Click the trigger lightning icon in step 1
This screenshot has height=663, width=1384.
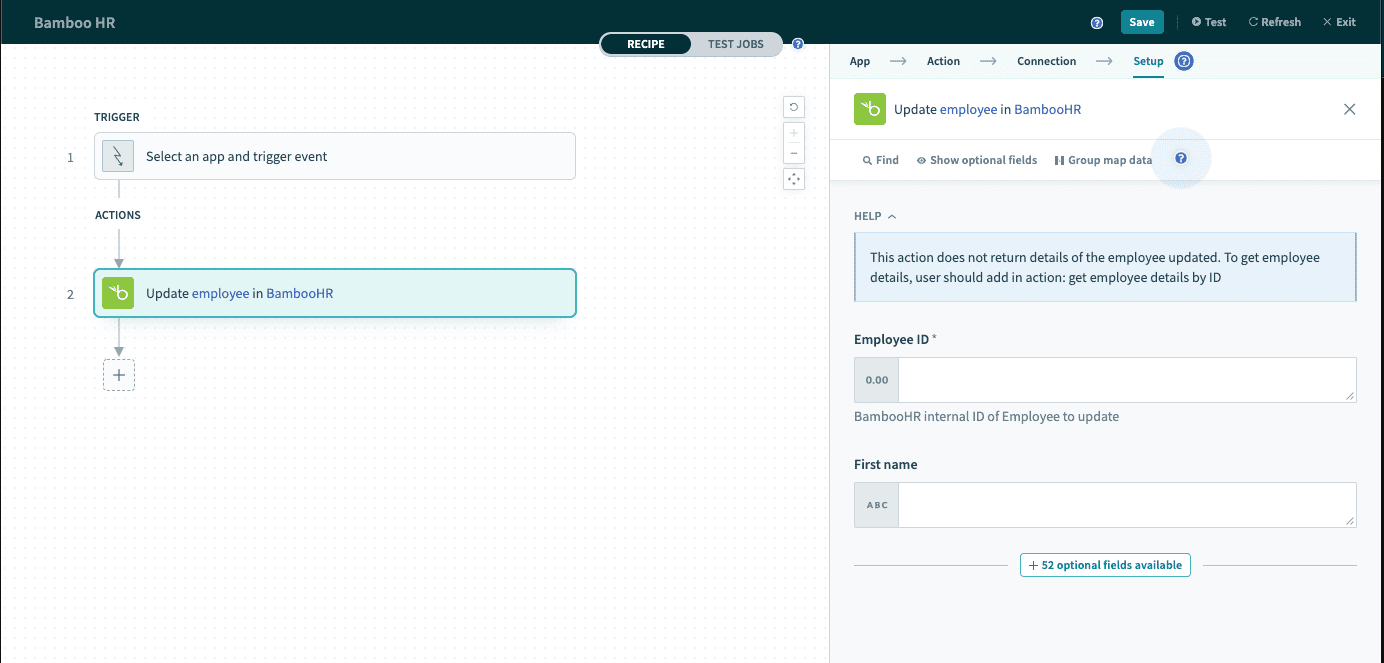click(x=118, y=156)
